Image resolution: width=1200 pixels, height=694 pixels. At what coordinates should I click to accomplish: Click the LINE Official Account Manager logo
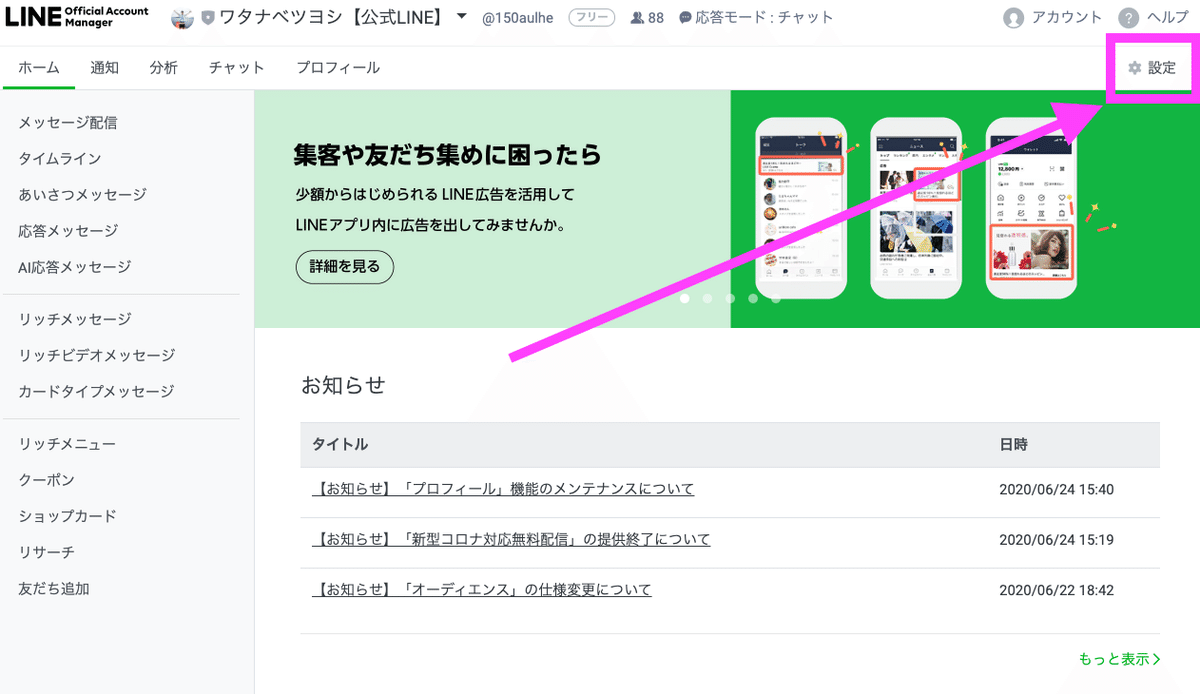[x=77, y=17]
